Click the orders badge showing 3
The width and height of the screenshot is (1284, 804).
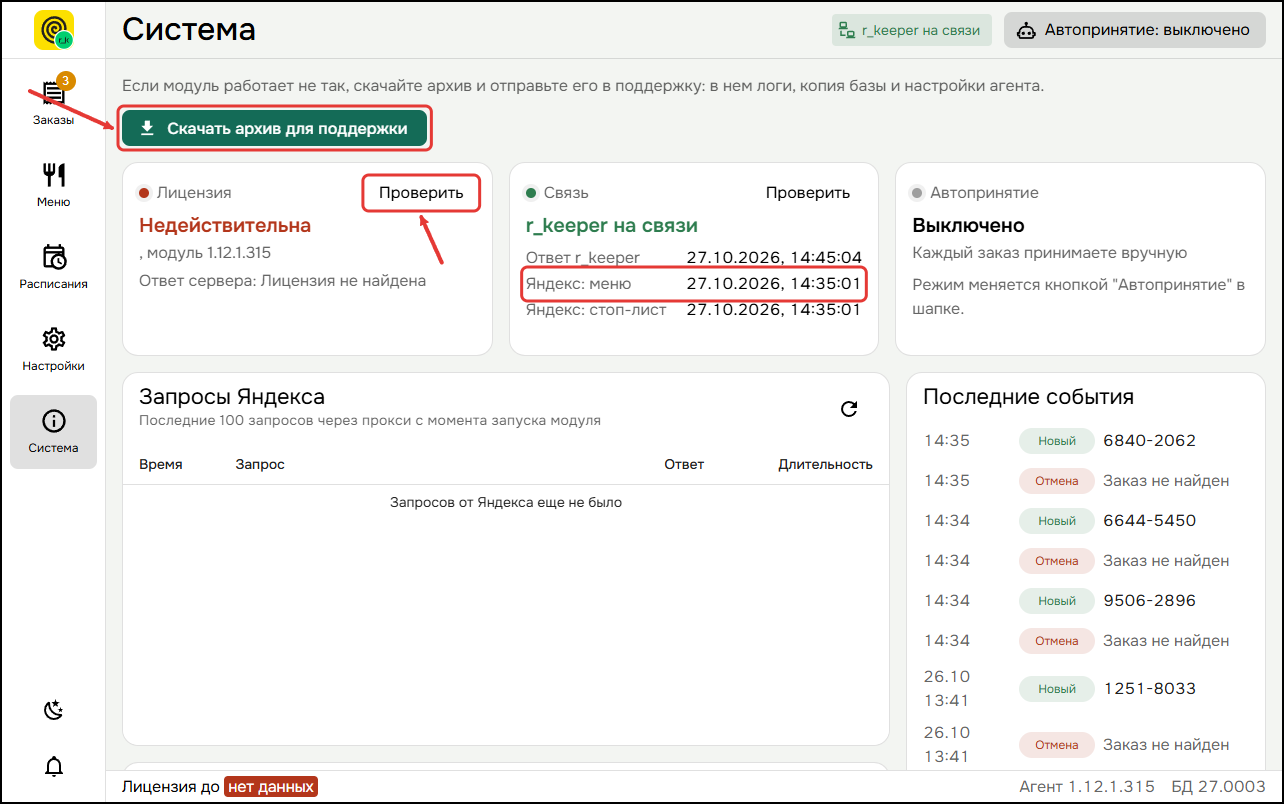(65, 80)
